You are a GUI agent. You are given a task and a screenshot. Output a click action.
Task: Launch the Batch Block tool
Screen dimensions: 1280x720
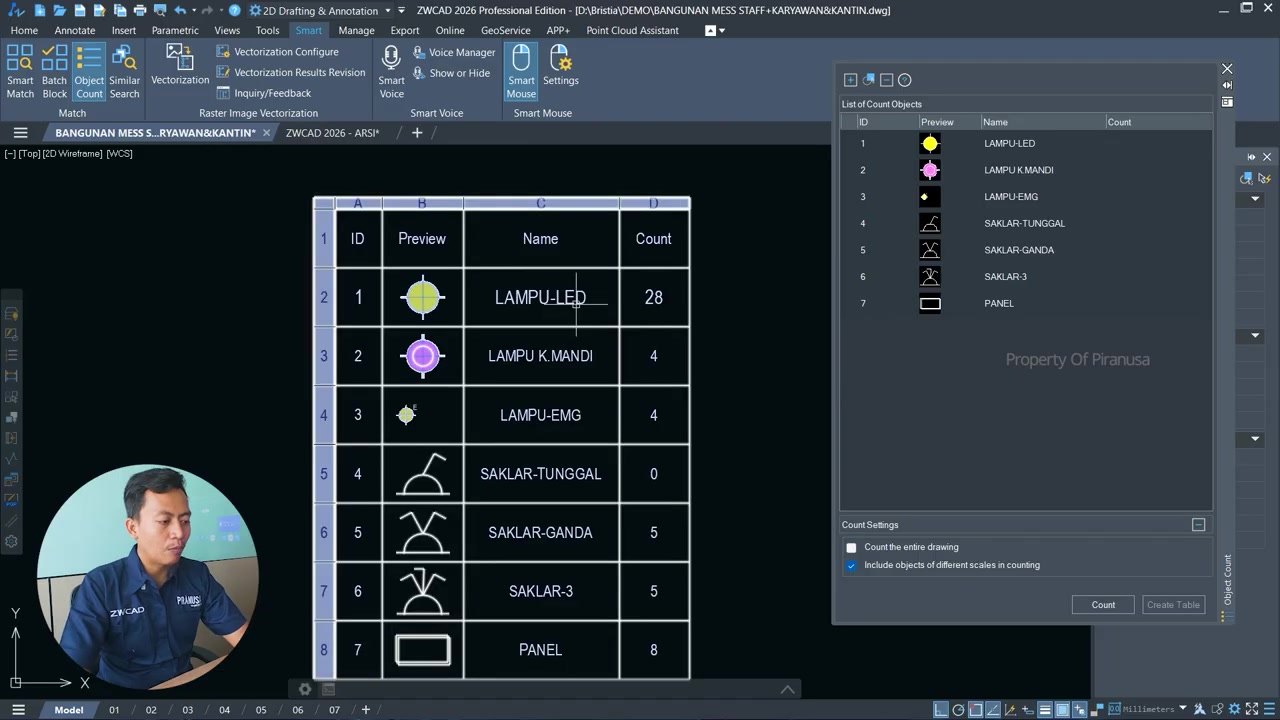point(55,71)
